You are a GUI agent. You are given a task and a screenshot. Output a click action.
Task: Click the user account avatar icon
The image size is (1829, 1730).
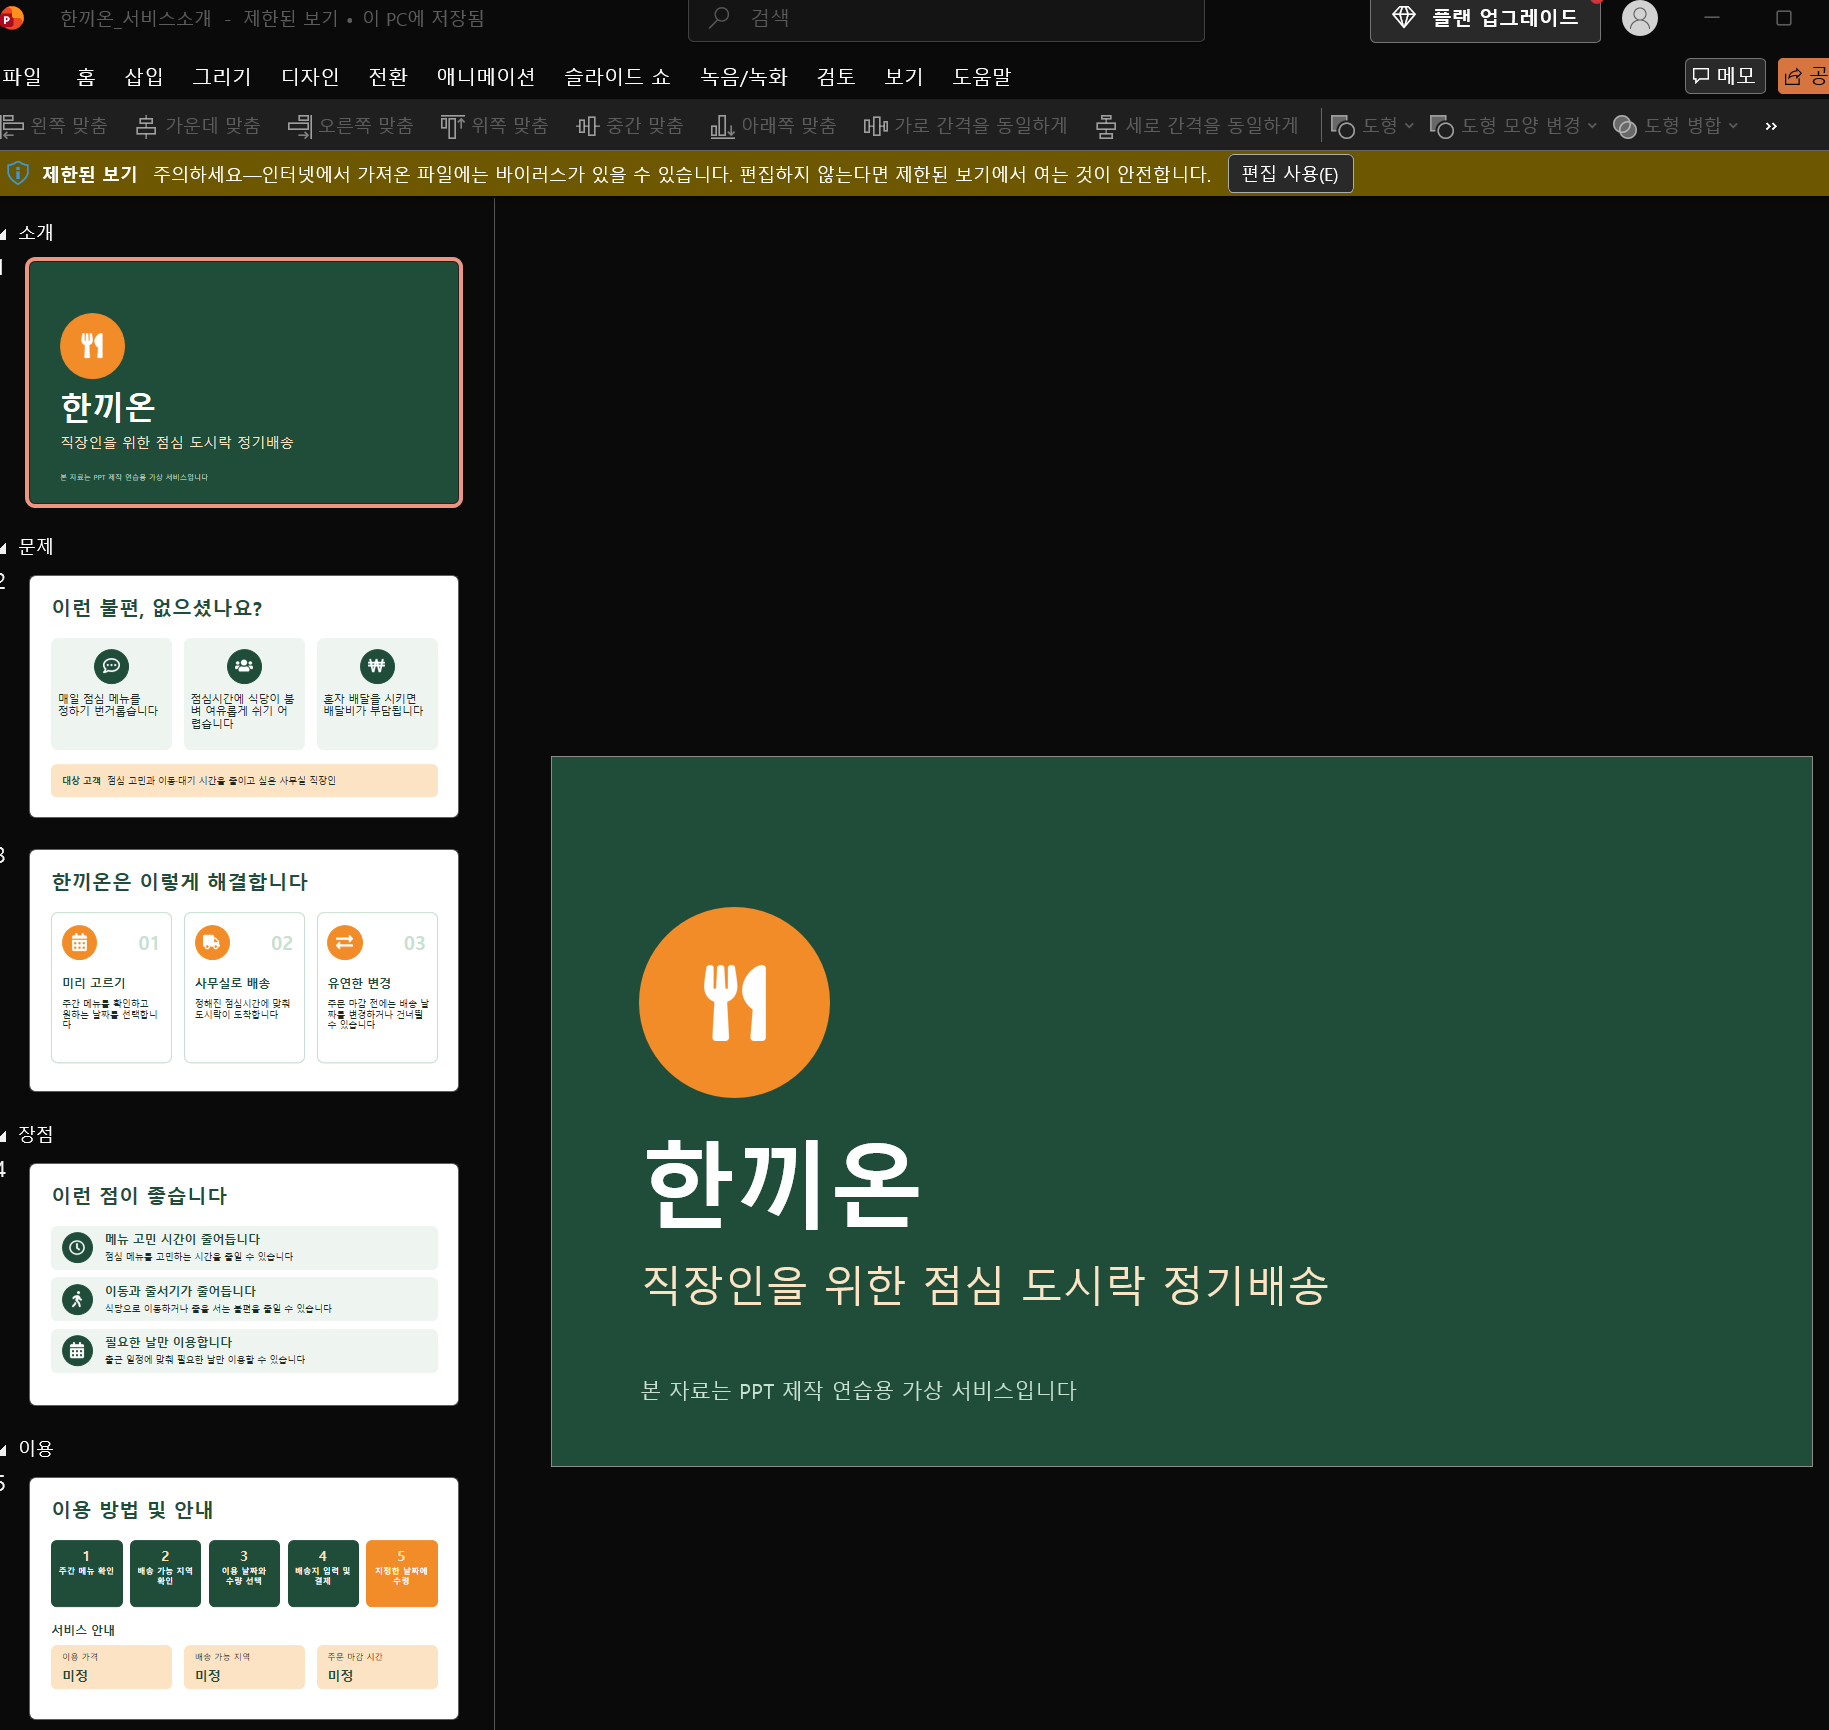pos(1639,18)
